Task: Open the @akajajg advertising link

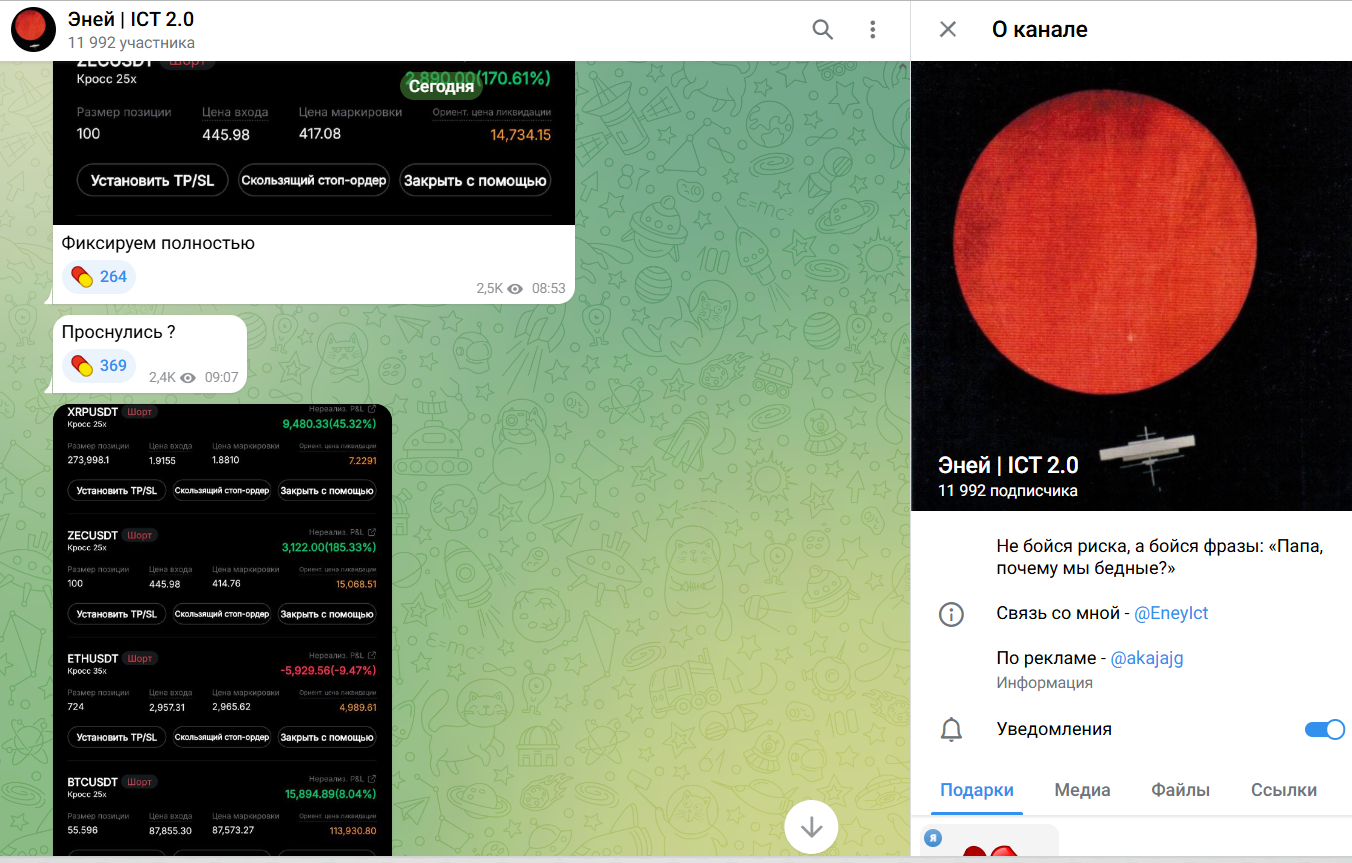Action: click(1146, 658)
